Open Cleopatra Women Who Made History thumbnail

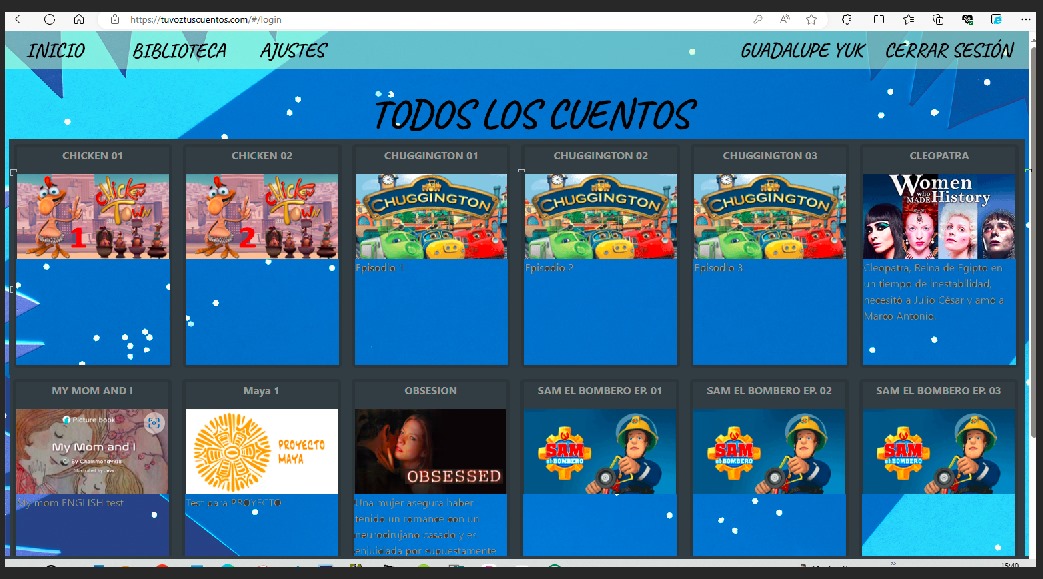pos(939,216)
